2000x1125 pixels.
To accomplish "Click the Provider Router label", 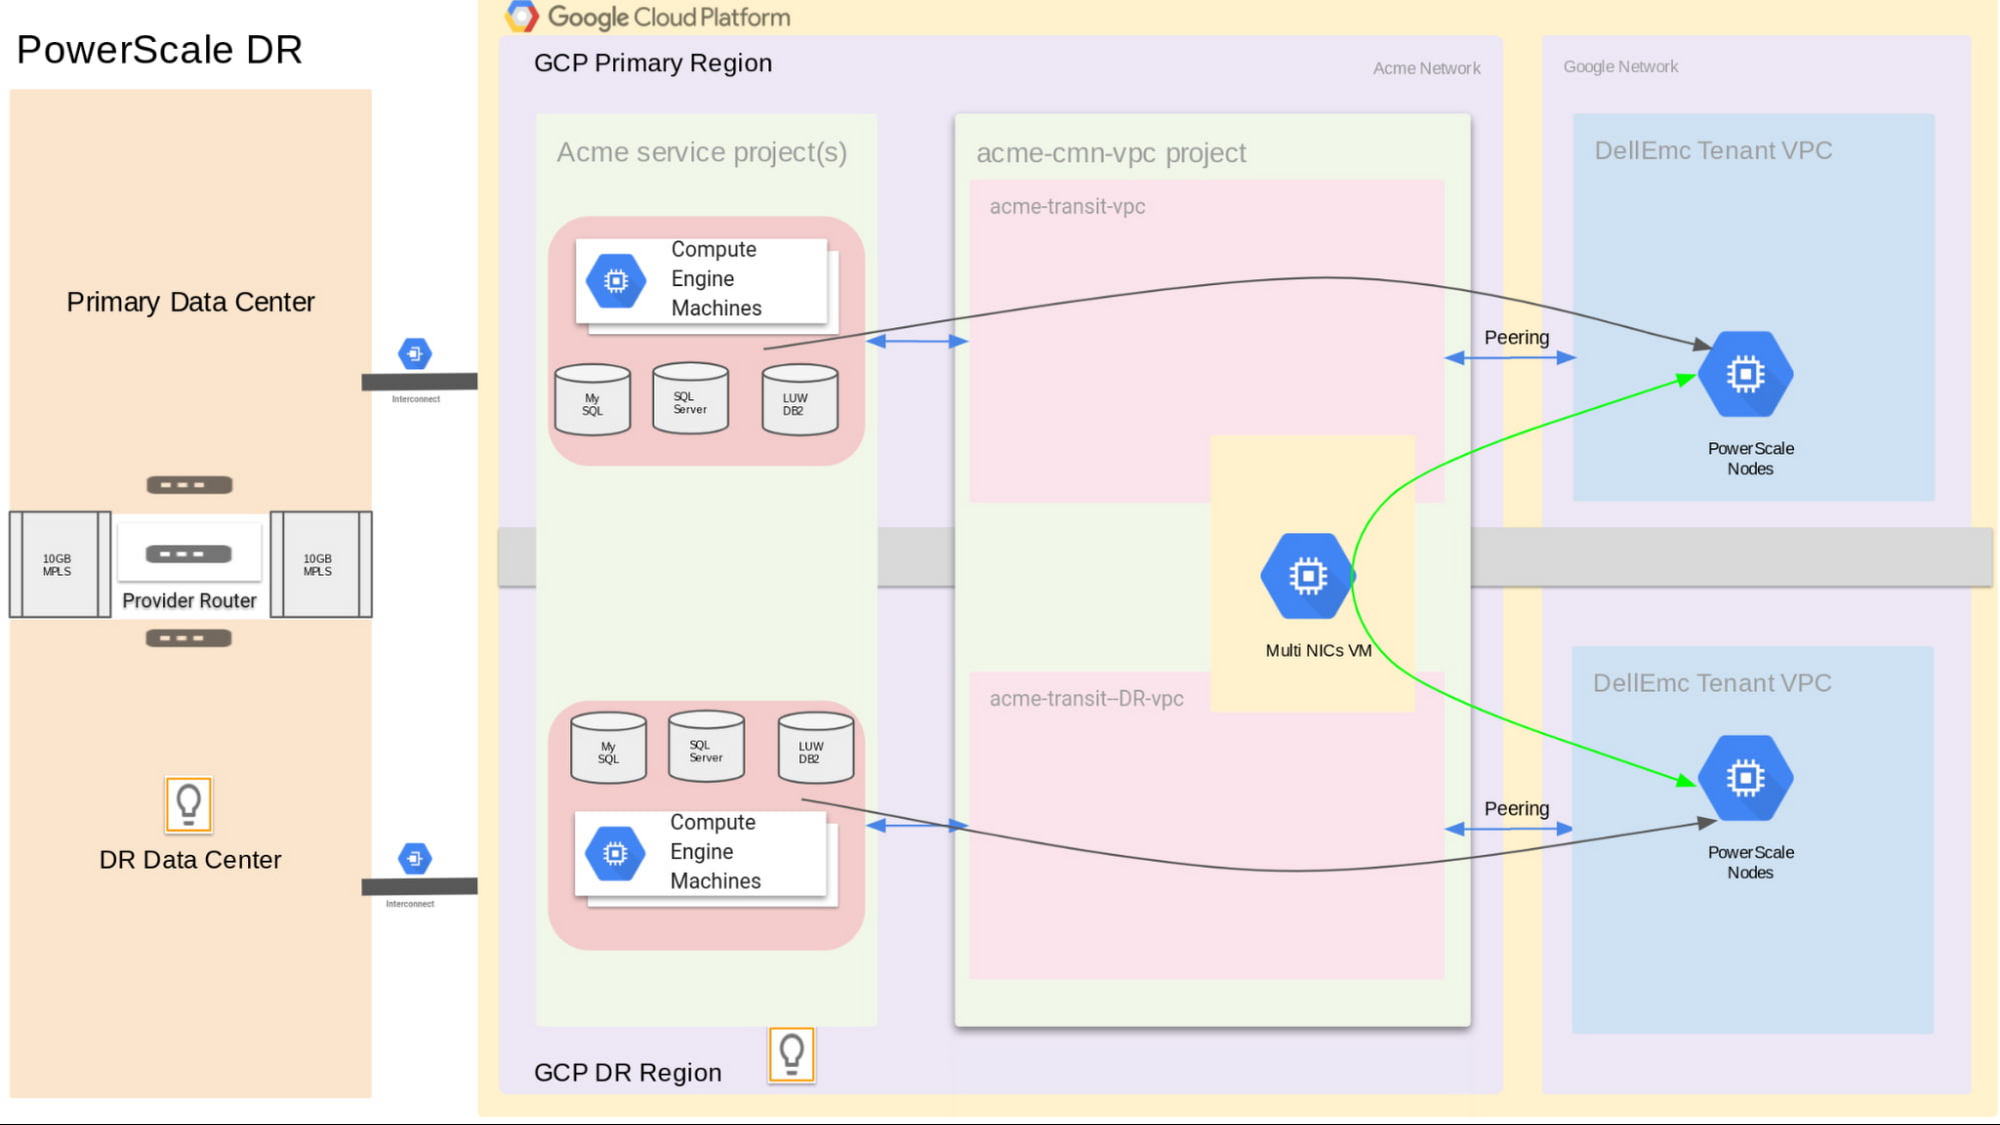I will coord(189,601).
